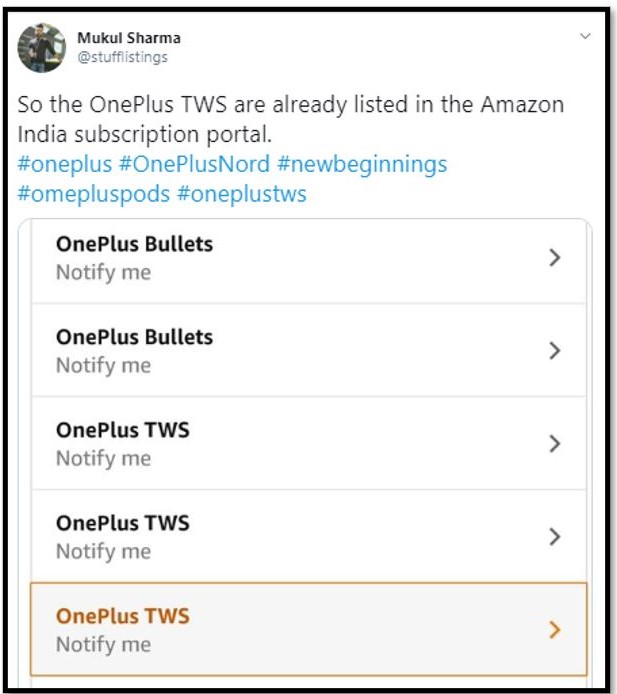Image resolution: width=617 pixels, height=694 pixels.
Task: Select the first OnePlus Bullets title
Action: tap(134, 244)
